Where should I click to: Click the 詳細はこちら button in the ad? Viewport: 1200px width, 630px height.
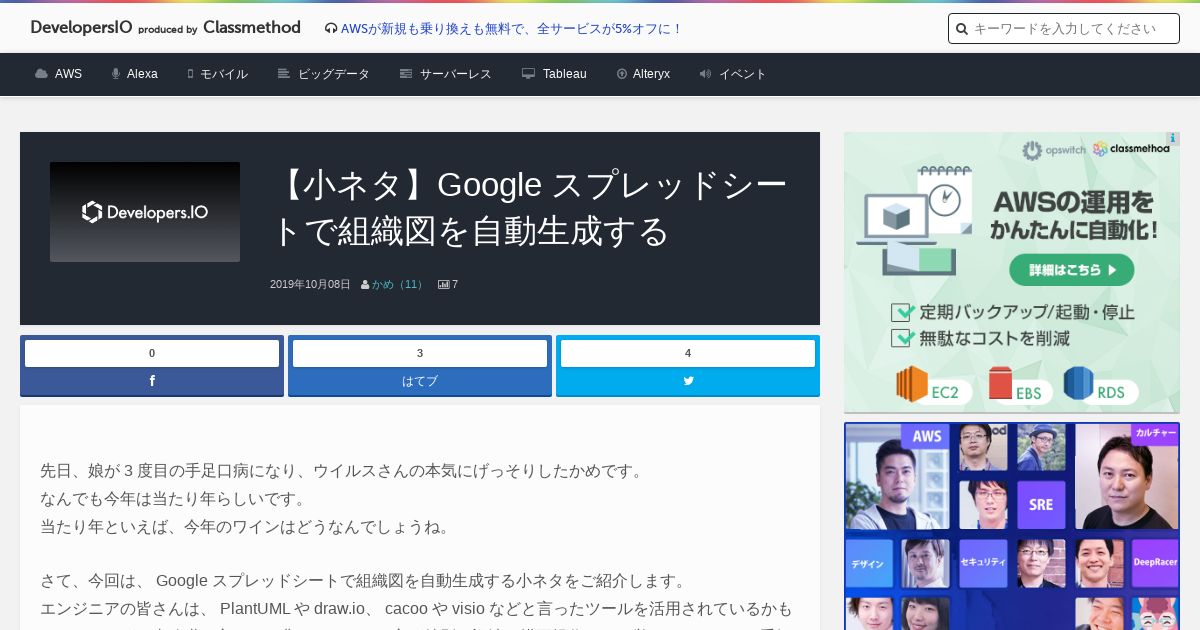pos(1071,270)
